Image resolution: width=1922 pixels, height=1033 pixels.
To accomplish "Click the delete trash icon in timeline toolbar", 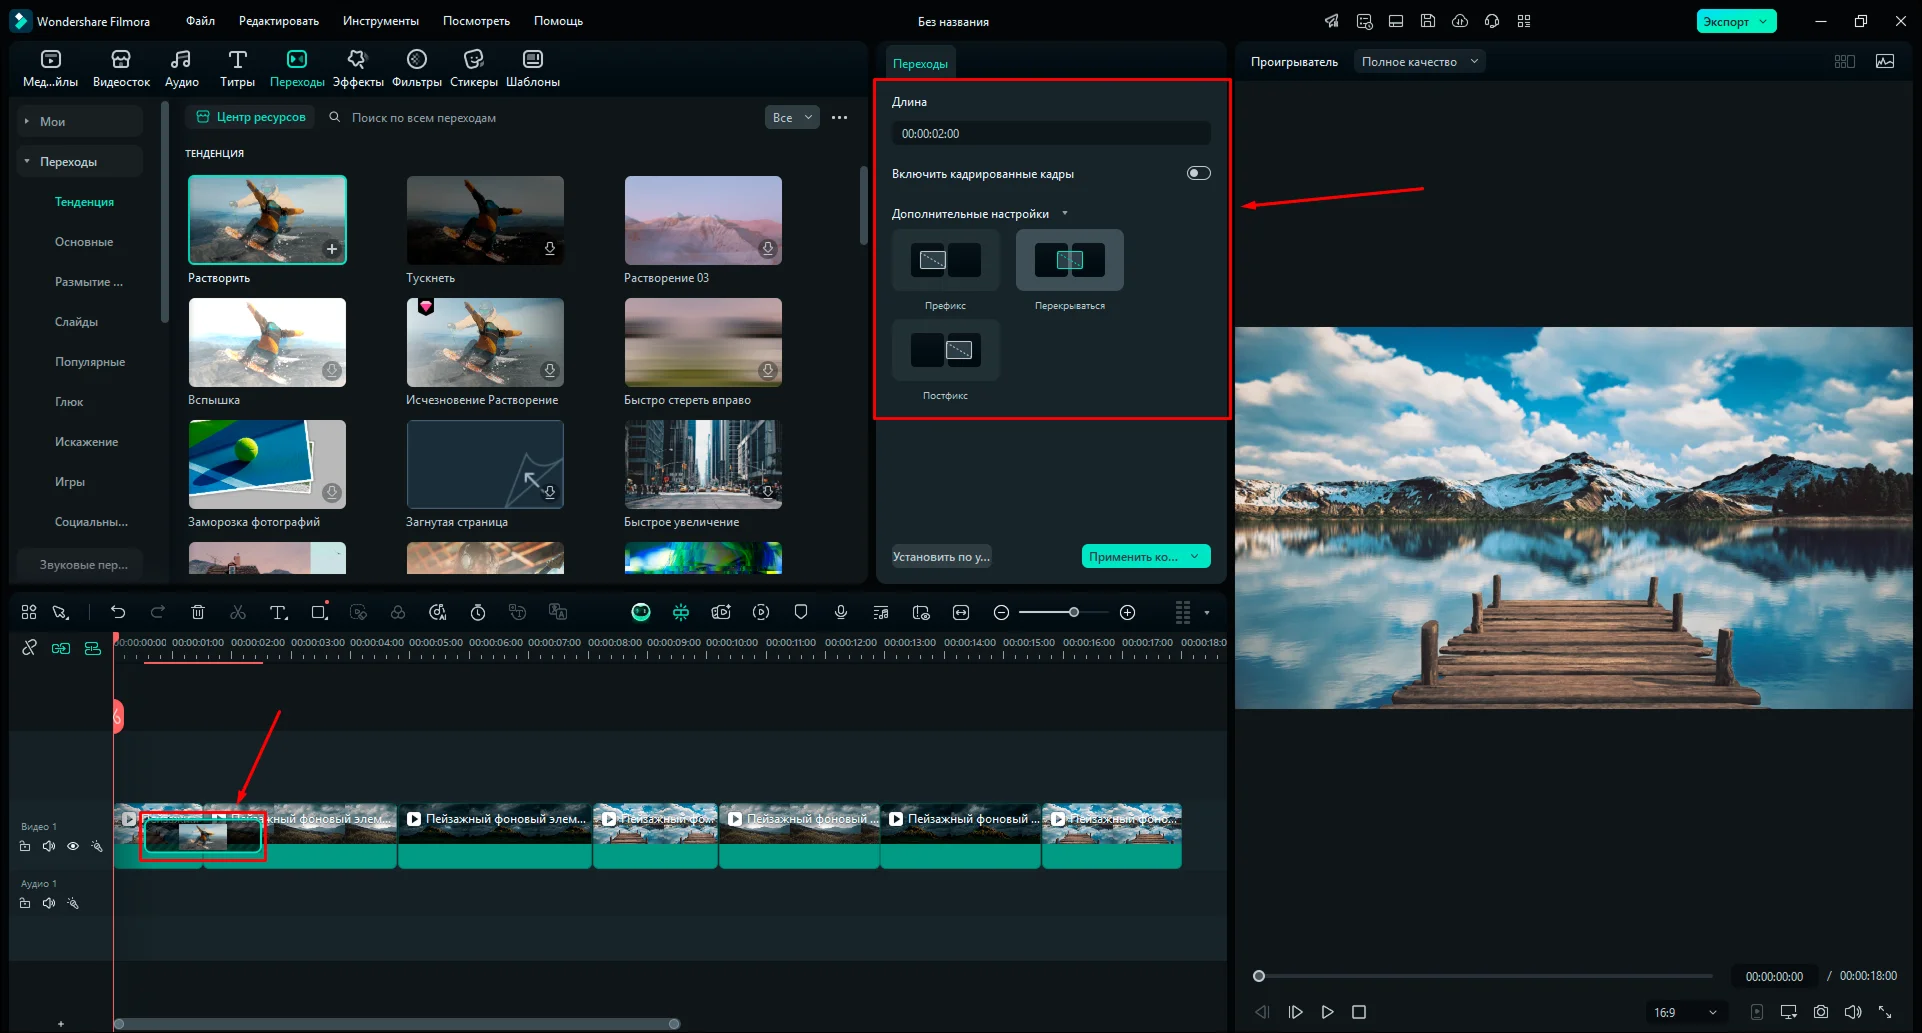I will [198, 612].
